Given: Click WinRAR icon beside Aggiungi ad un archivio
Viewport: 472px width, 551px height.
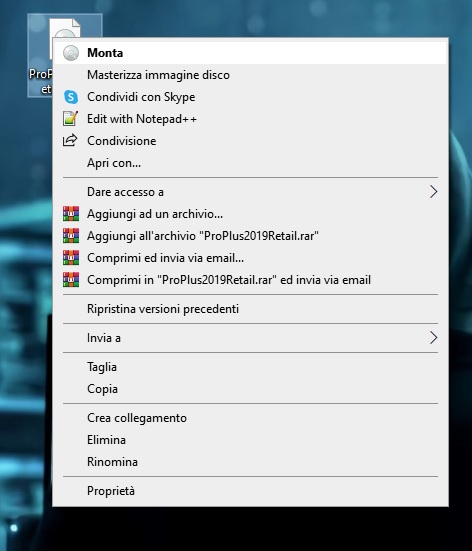Looking at the screenshot, I should pos(71,213).
